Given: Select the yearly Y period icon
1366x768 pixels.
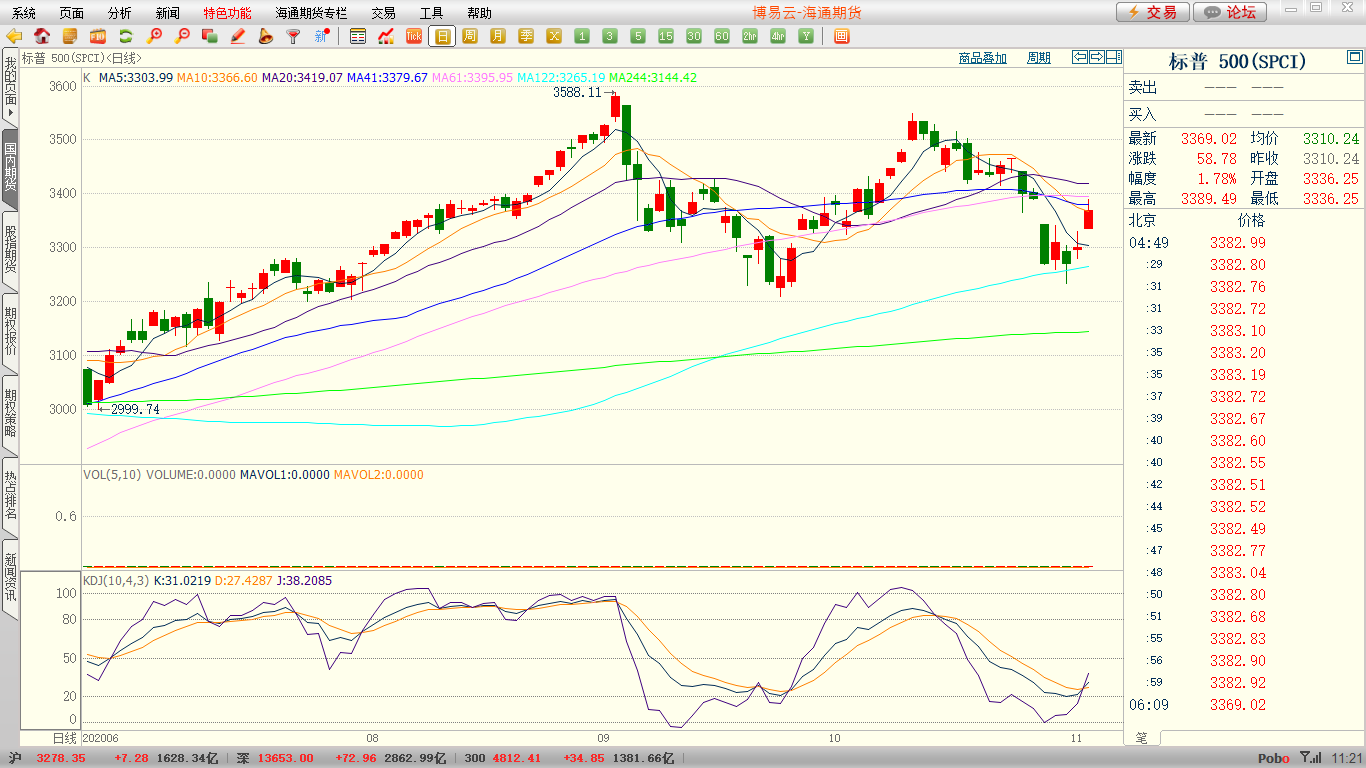Looking at the screenshot, I should 805,36.
